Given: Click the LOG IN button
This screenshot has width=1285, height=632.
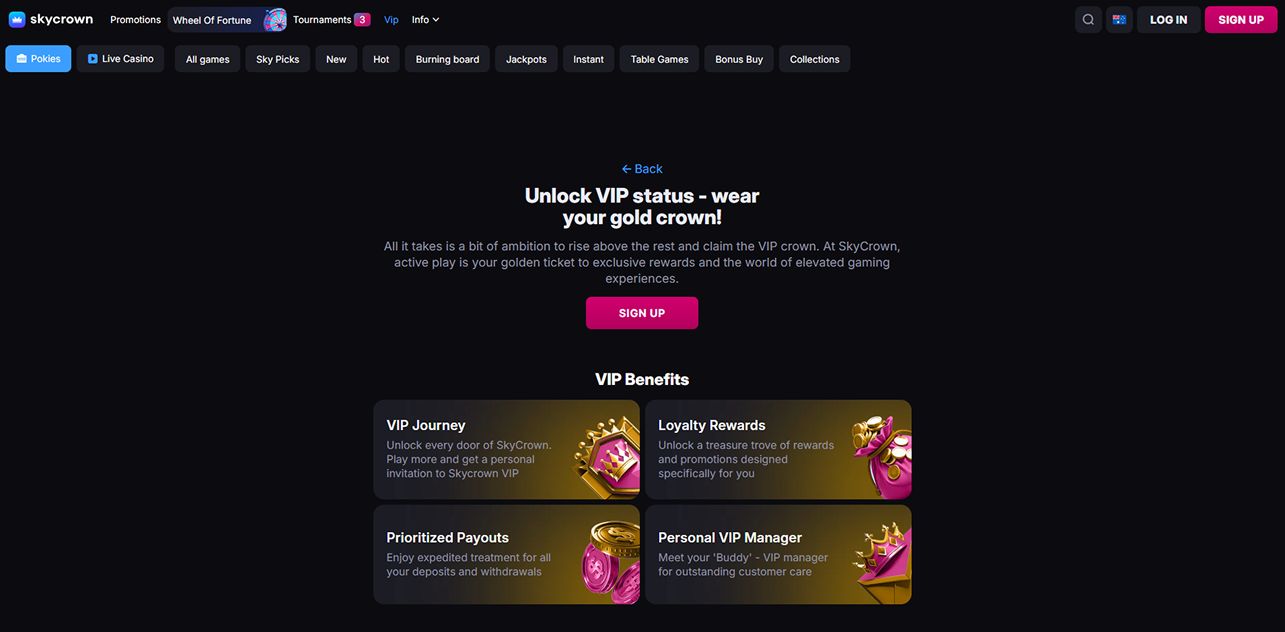Looking at the screenshot, I should tap(1168, 20).
